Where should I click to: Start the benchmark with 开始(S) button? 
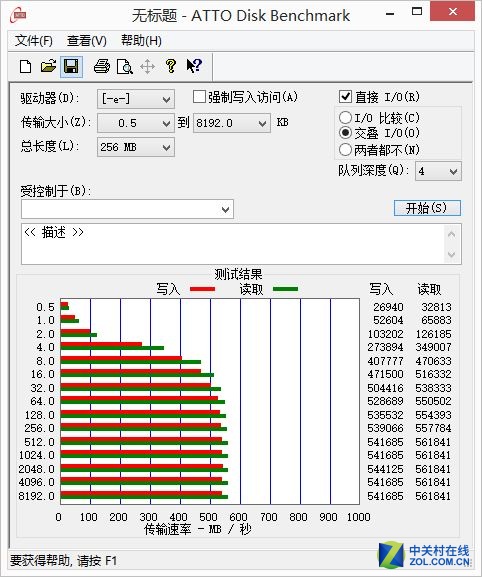coord(427,208)
